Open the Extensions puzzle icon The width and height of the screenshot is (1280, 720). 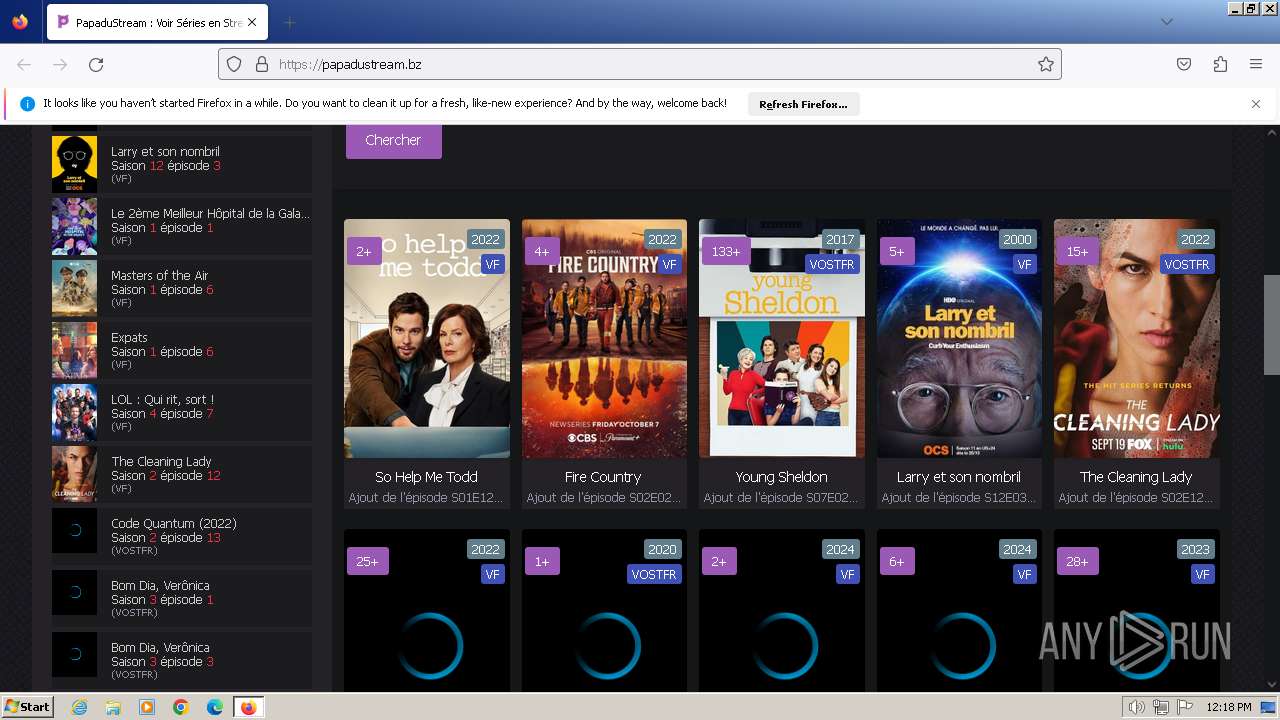click(1220, 64)
